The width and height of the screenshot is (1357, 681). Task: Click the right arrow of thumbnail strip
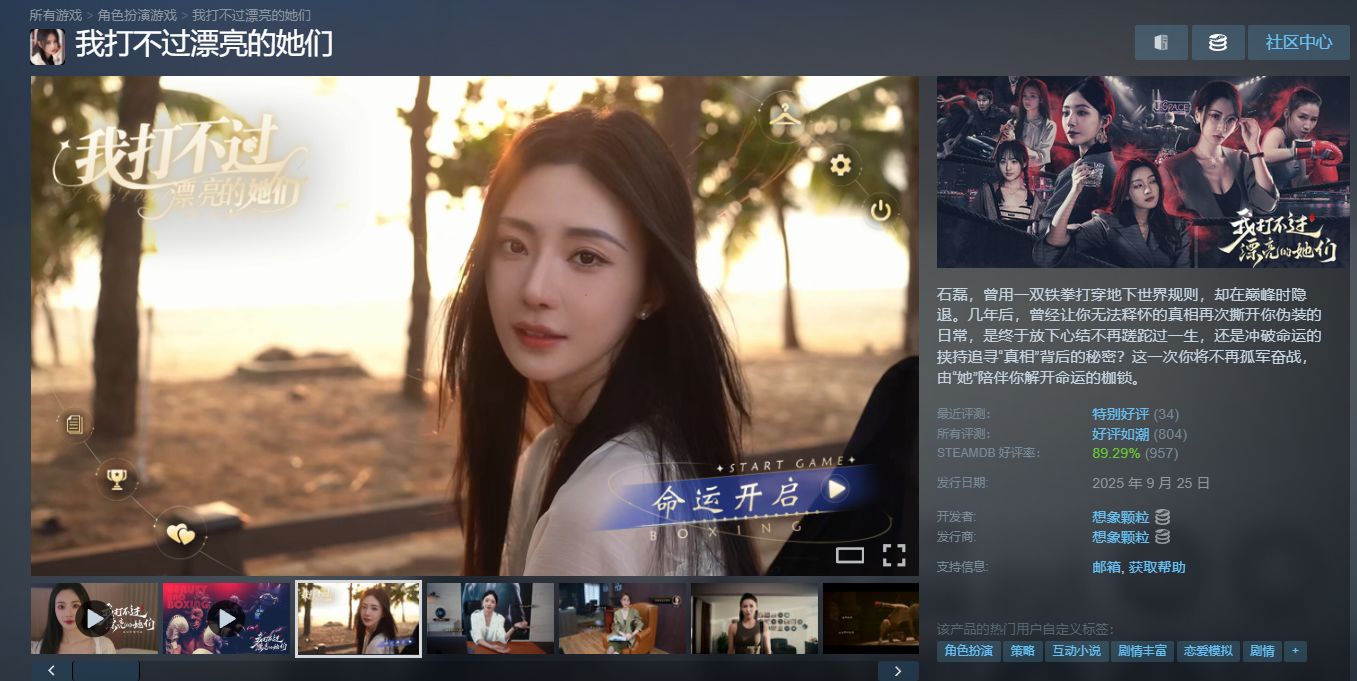[x=898, y=671]
